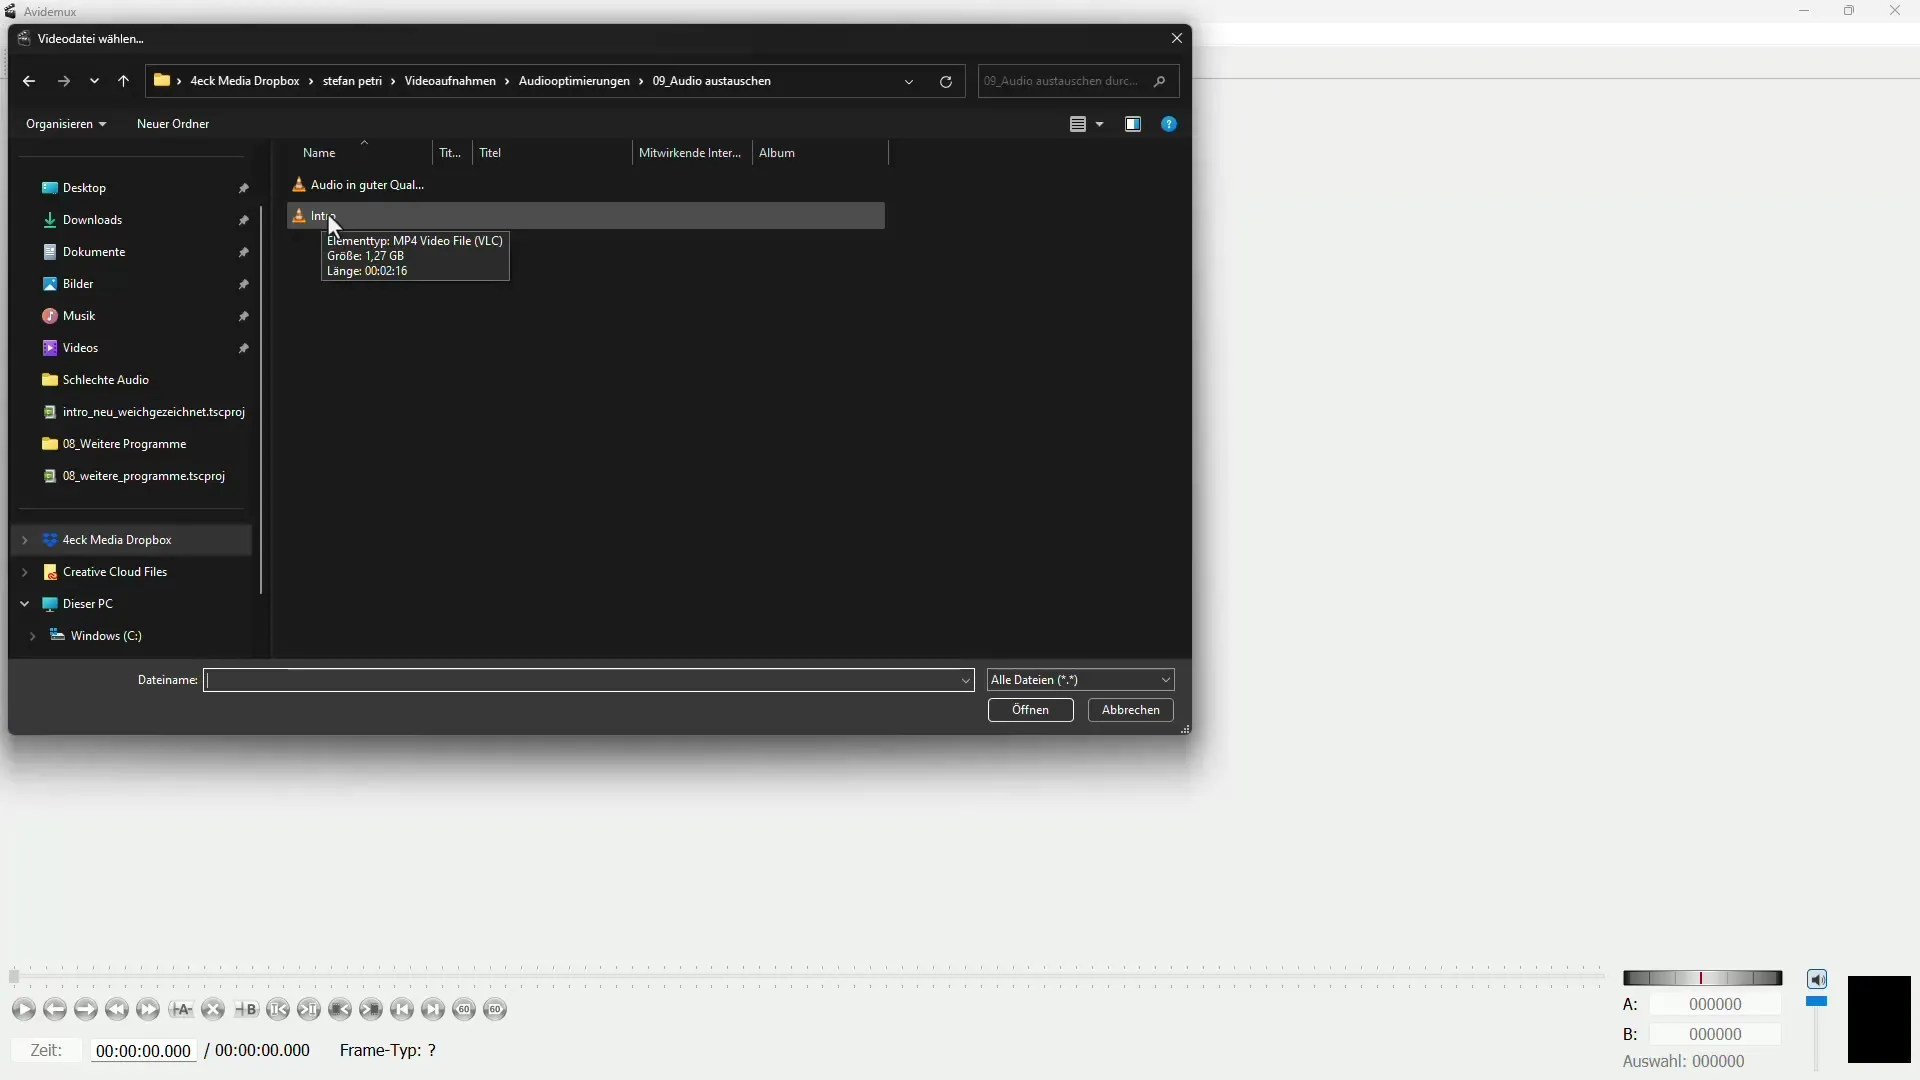Image resolution: width=1920 pixels, height=1080 pixels.
Task: Click the A marker set icon
Action: (181, 1009)
